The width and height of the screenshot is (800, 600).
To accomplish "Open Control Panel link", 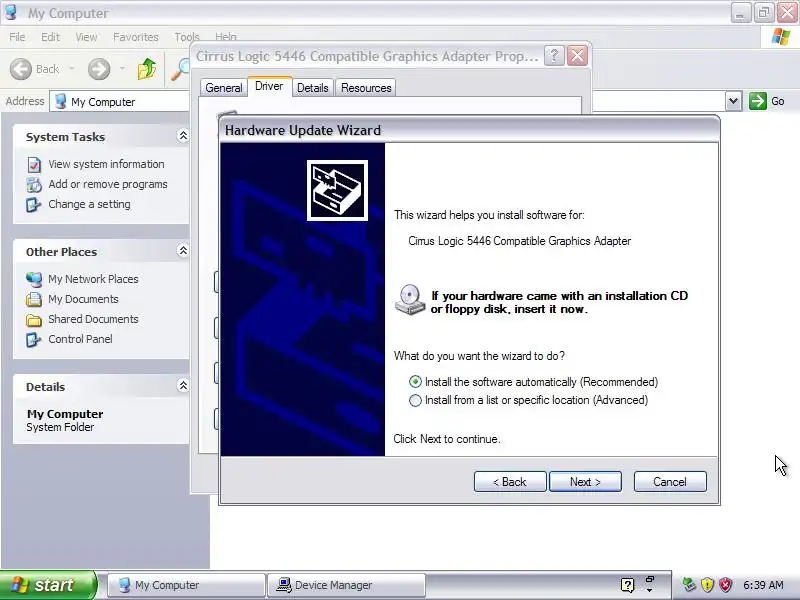I will (80, 339).
